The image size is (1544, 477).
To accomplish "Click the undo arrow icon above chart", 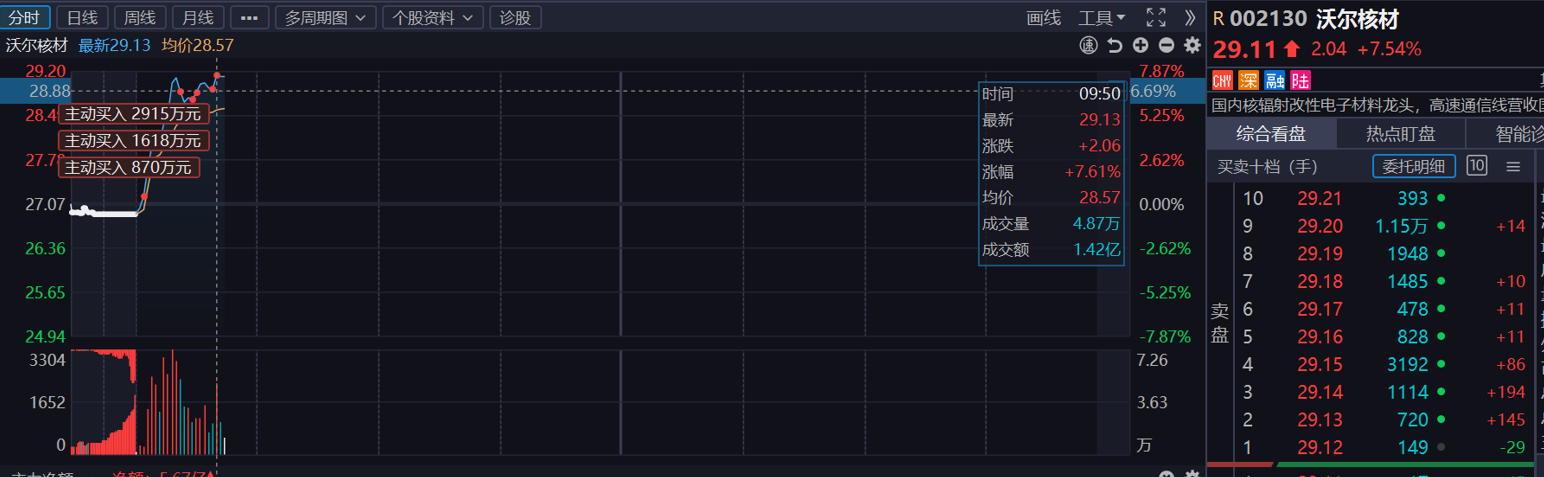I will tap(1115, 45).
